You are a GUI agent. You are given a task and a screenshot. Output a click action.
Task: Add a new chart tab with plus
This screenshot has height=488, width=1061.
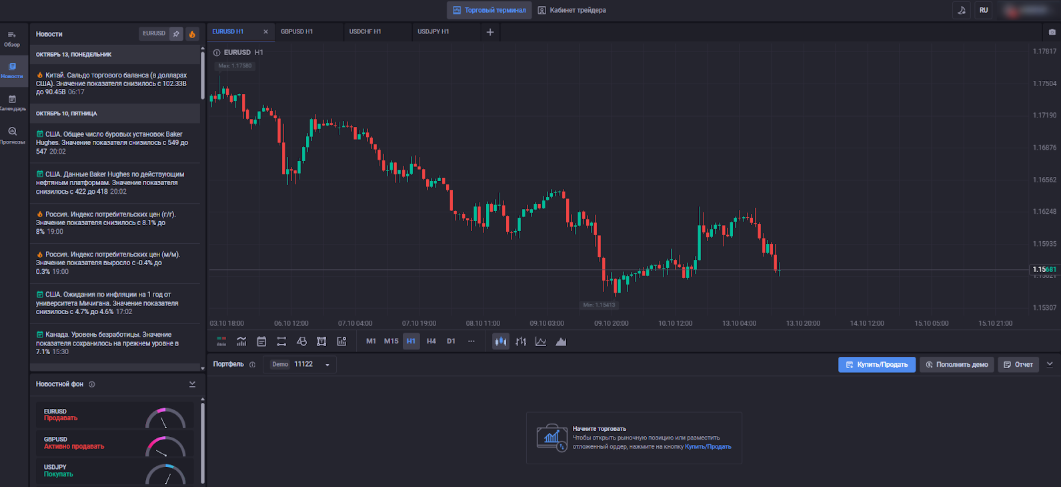click(x=490, y=32)
